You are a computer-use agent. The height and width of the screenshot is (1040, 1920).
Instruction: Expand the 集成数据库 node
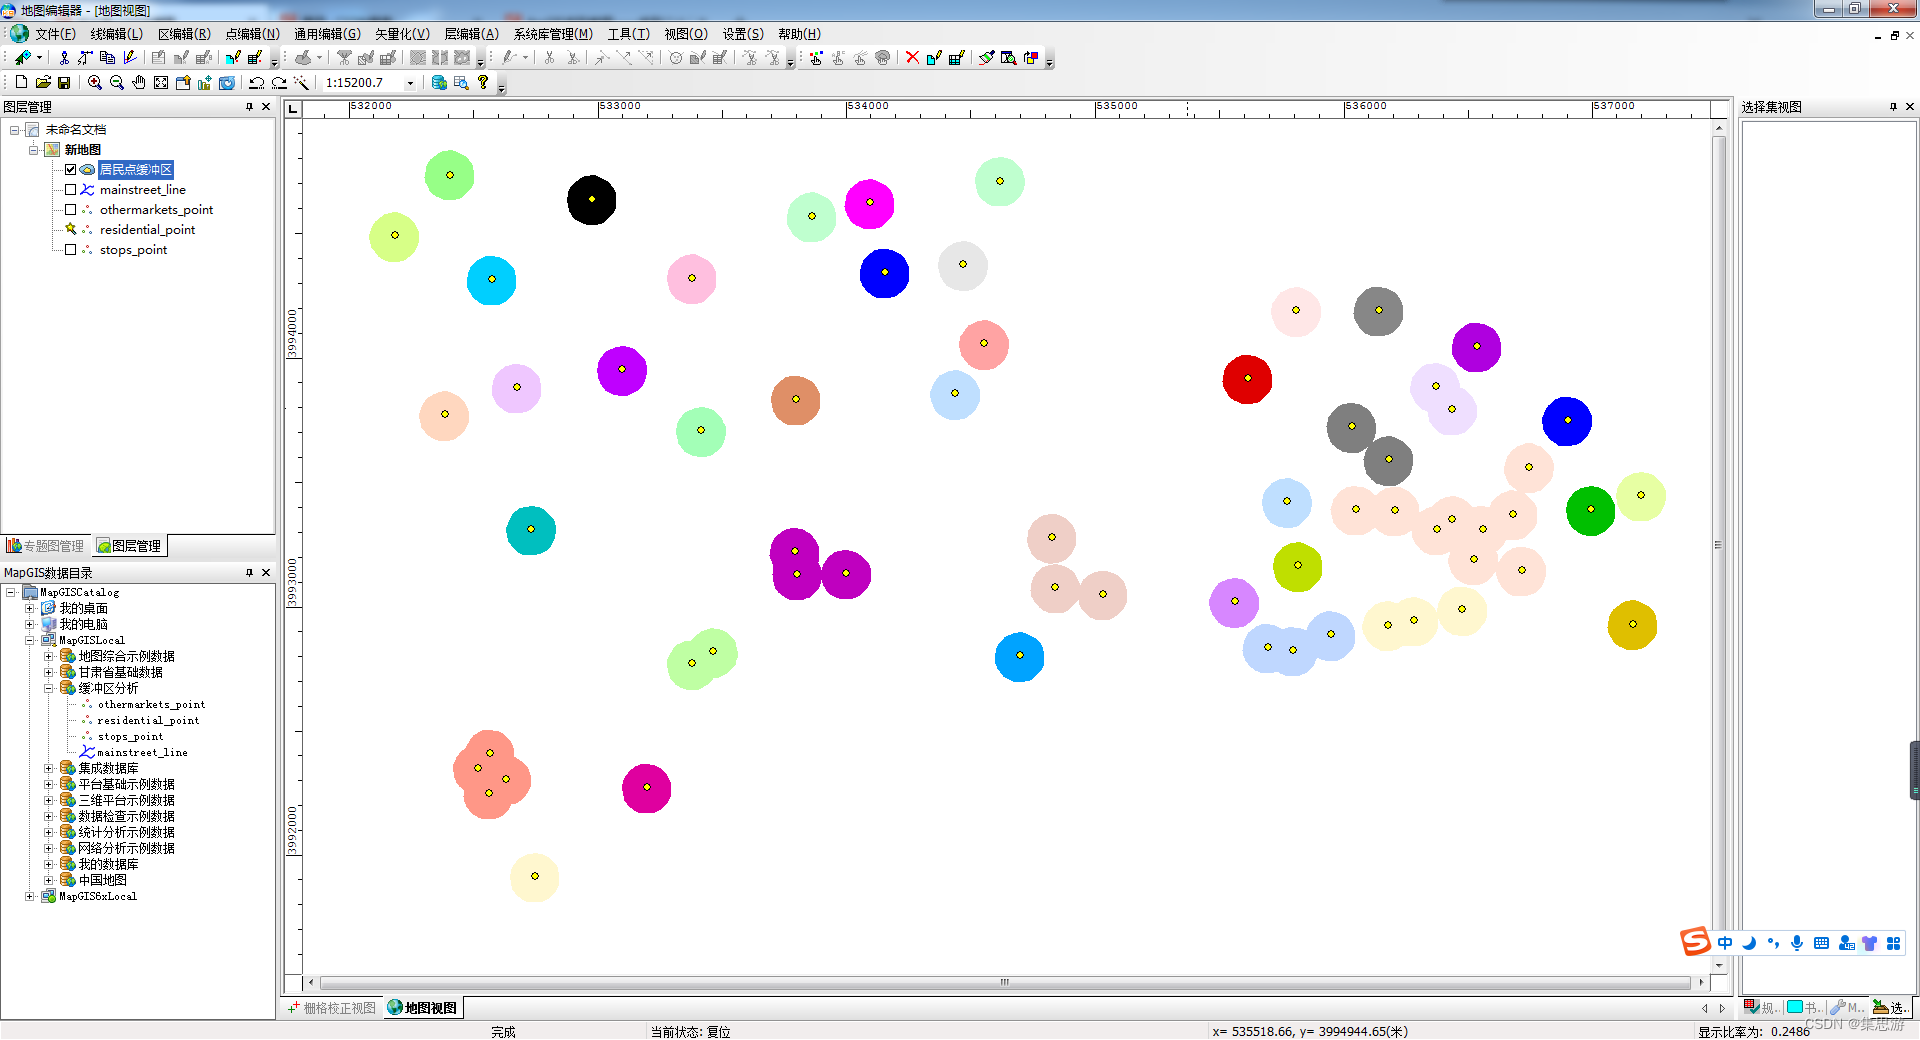click(48, 768)
